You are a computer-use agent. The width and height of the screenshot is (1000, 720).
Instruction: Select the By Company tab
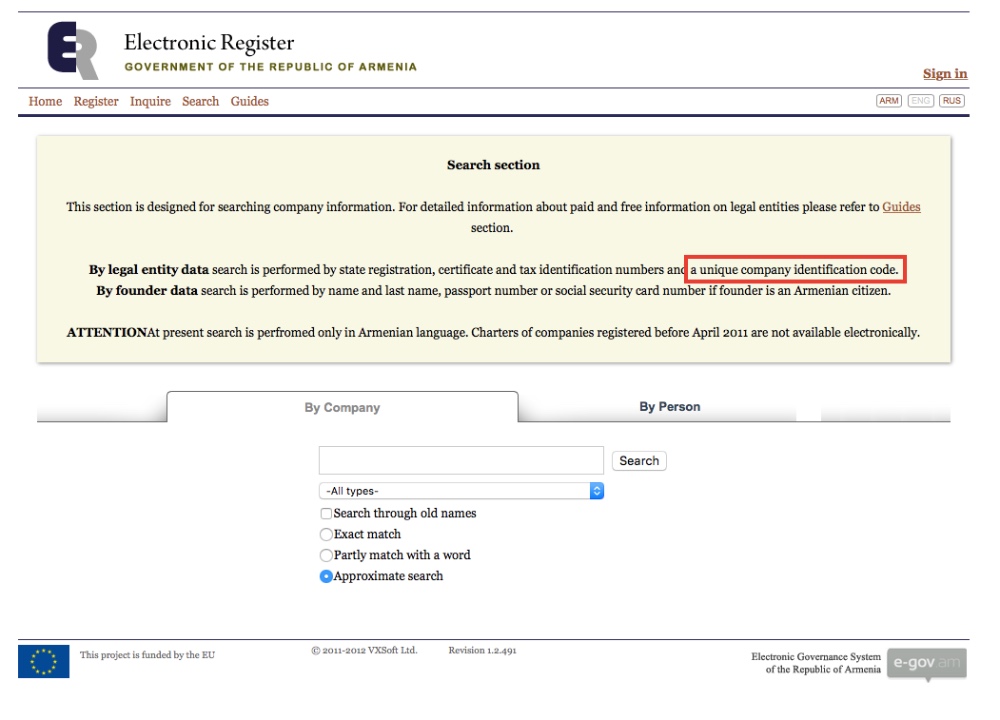[342, 407]
